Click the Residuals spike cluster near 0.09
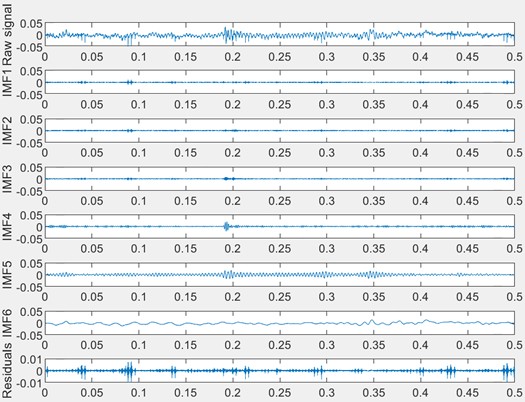This screenshot has height=402, width=525. (129, 371)
